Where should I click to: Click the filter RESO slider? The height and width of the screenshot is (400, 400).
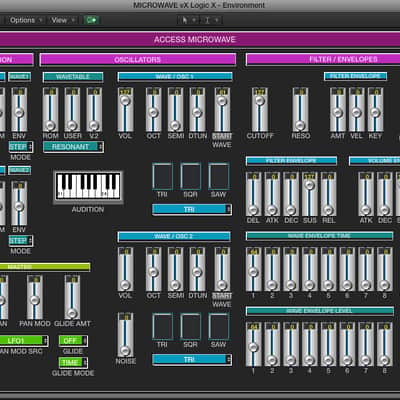click(x=301, y=110)
